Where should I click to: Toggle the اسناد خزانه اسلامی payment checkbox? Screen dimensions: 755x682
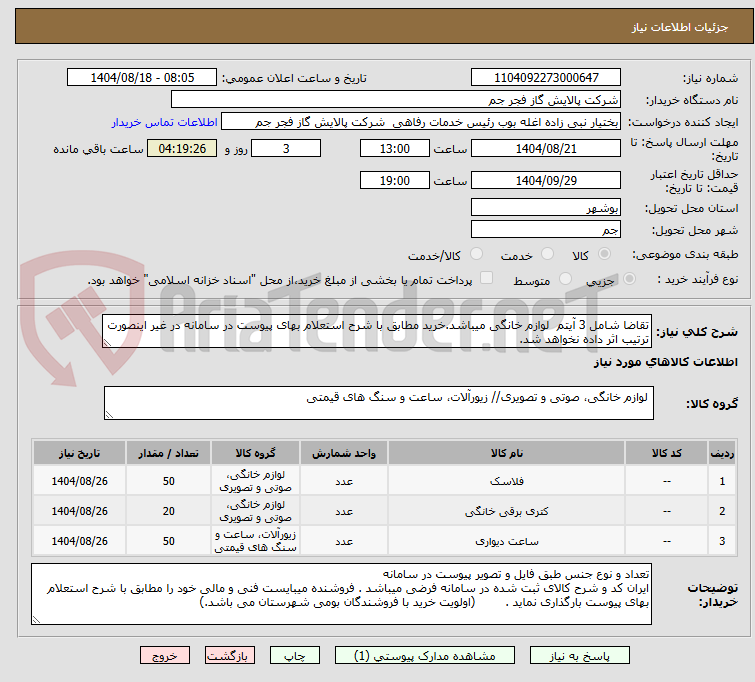(x=487, y=280)
